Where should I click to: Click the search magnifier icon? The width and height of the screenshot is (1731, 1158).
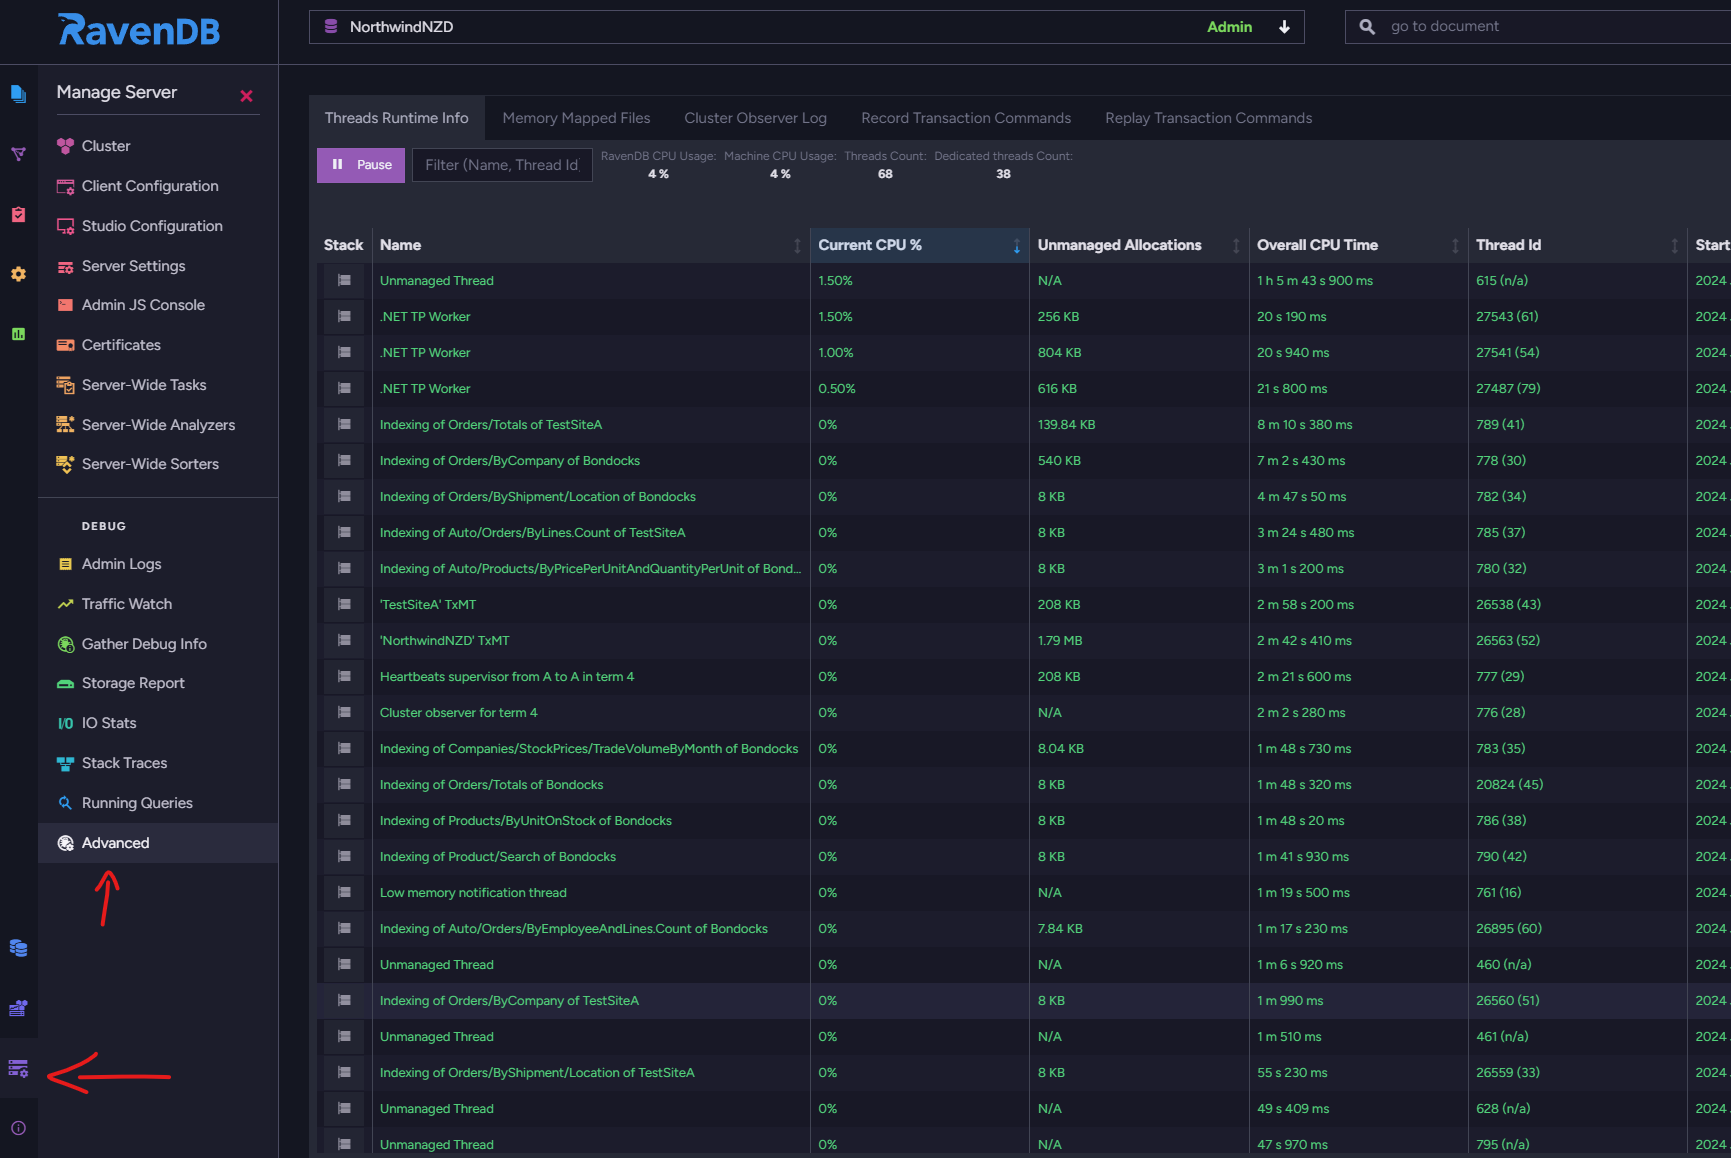pos(1367,27)
